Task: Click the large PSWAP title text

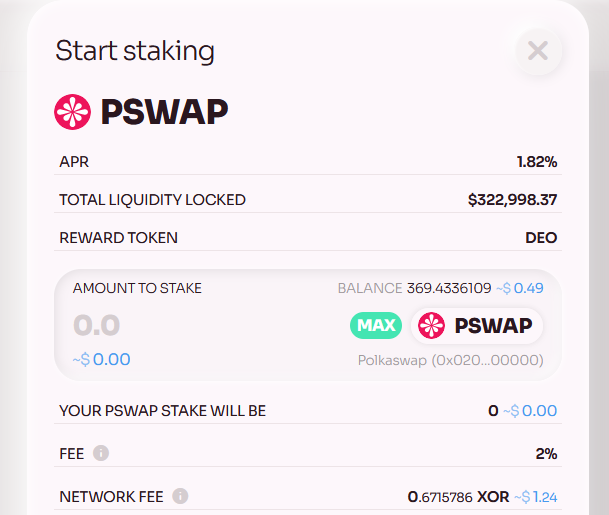Action: (x=165, y=112)
